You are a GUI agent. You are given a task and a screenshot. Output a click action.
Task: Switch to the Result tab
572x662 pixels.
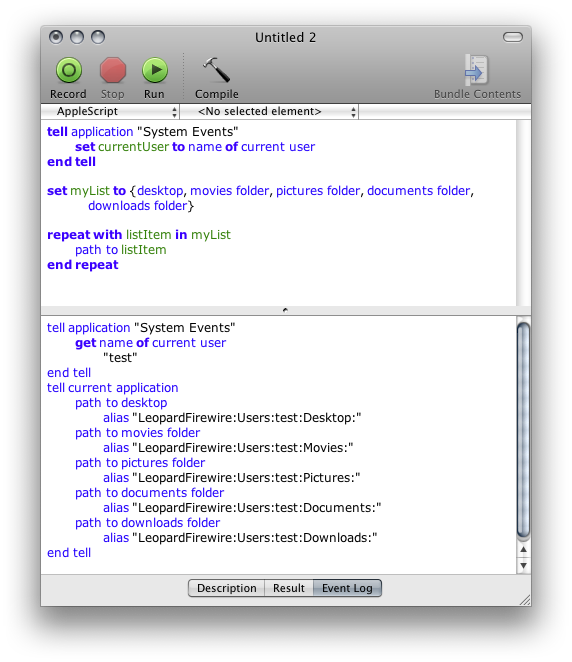(289, 588)
